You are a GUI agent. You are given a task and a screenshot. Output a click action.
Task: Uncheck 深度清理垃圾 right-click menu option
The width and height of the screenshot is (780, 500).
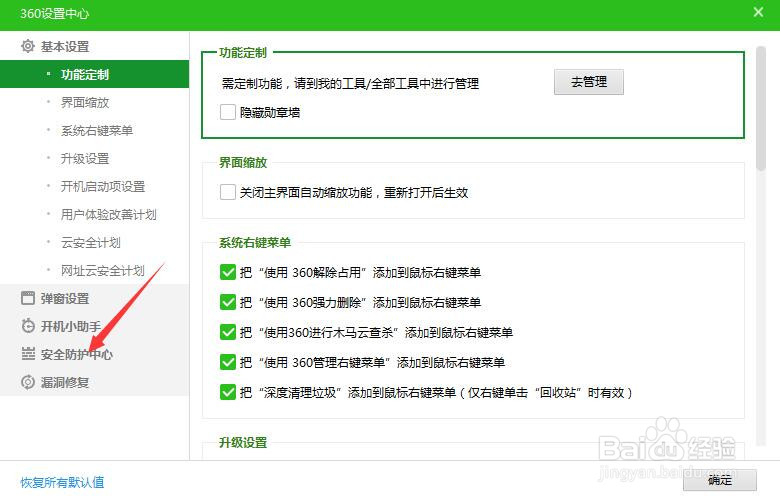228,392
